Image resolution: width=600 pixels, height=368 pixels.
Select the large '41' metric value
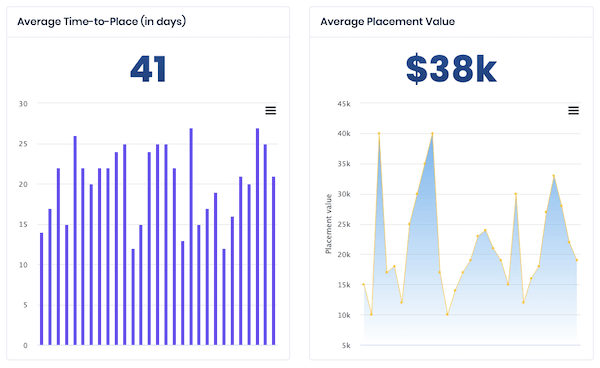coord(148,69)
